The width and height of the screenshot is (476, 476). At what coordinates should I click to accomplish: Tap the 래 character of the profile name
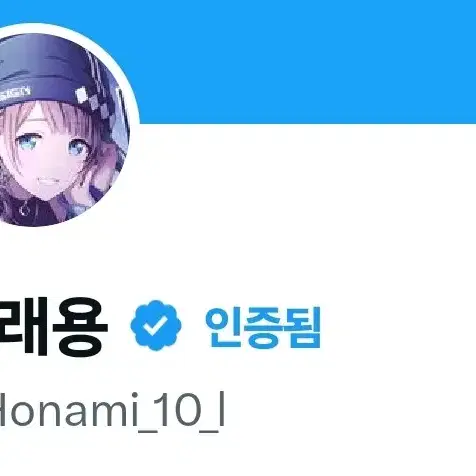(23, 326)
